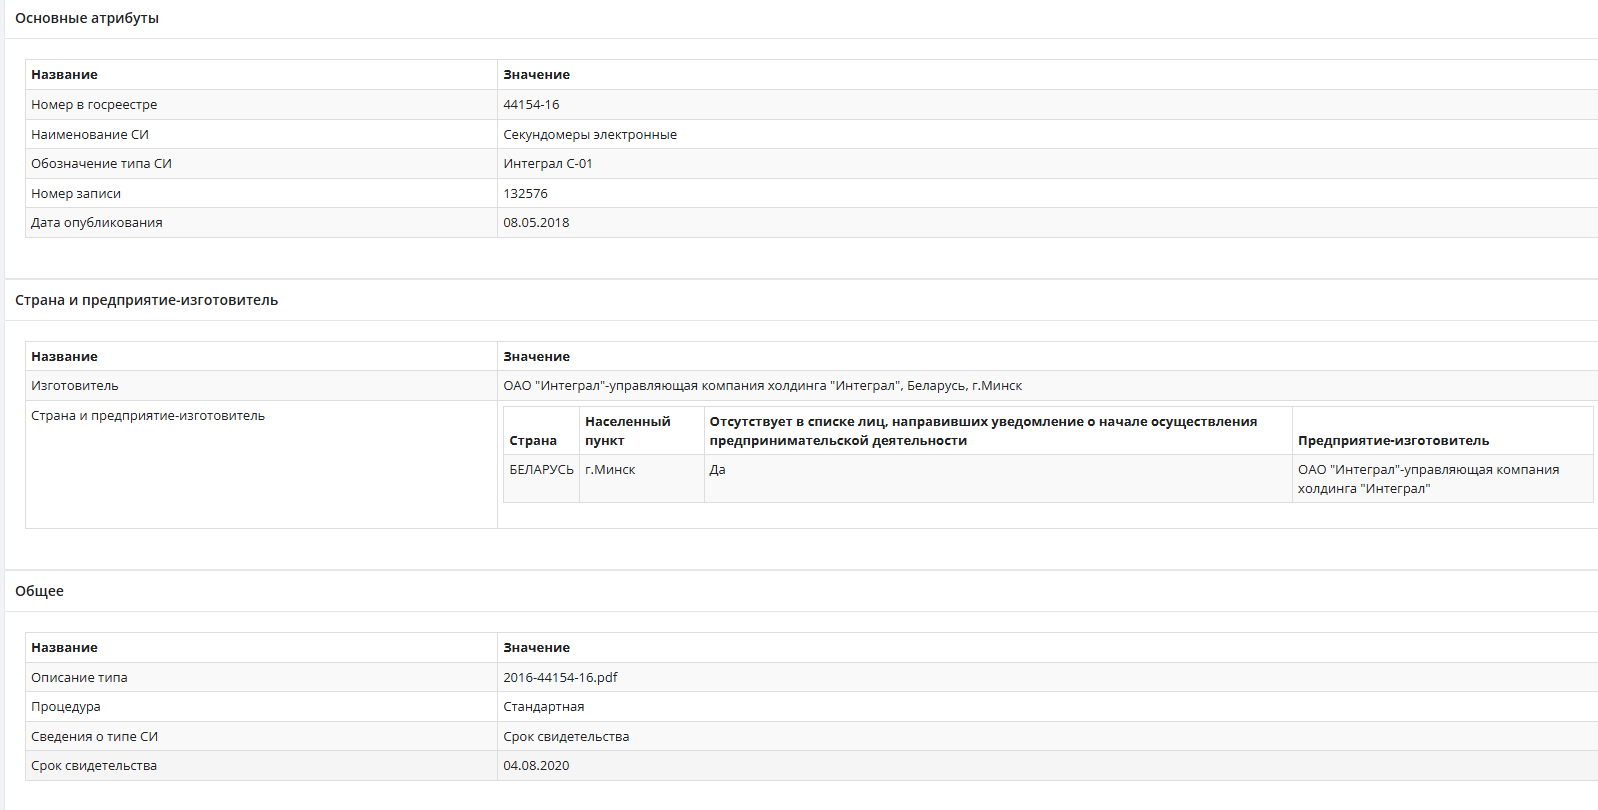The height and width of the screenshot is (810, 1598).
Task: Click the 'Населенный пункт' column header
Action: 627,431
